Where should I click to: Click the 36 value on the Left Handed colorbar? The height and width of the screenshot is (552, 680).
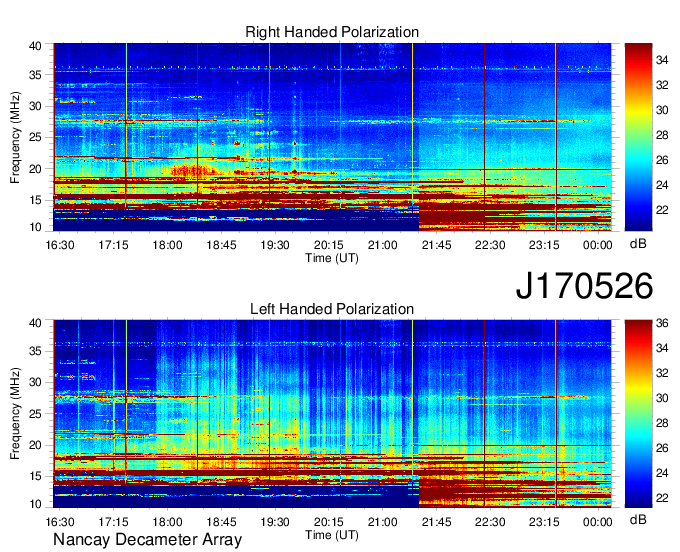coord(662,323)
